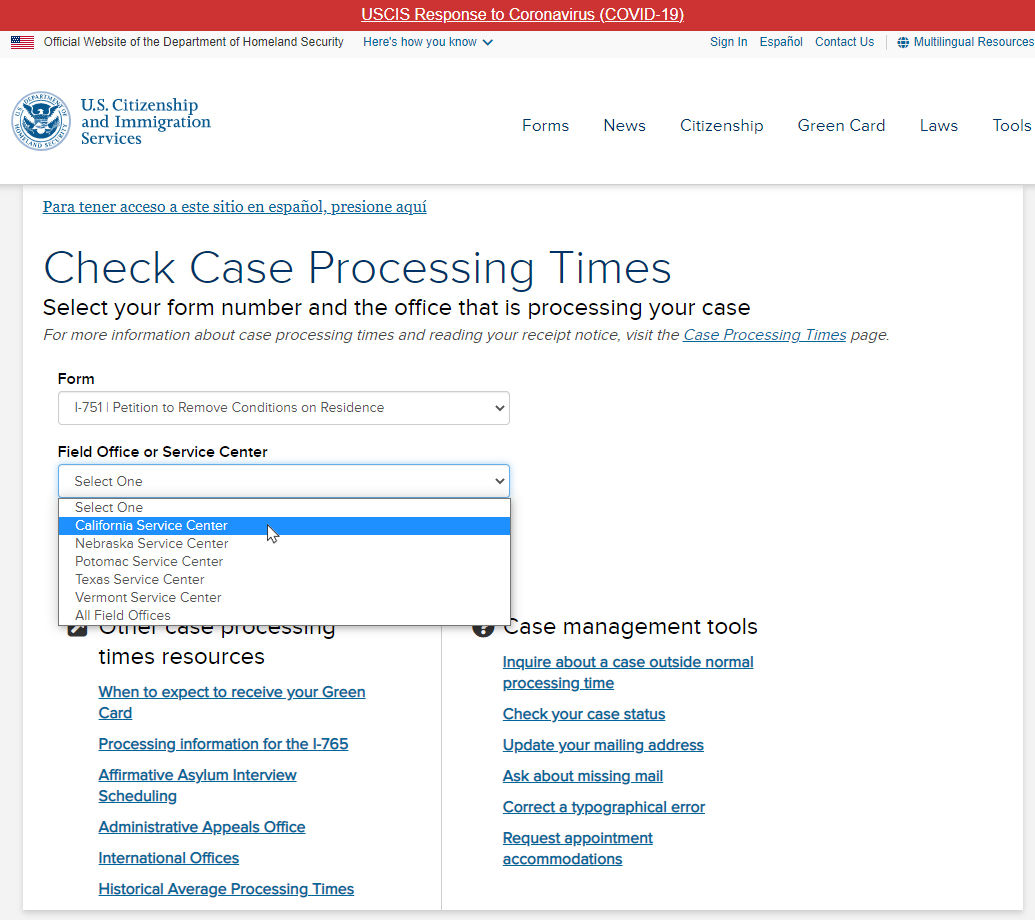Open Ask about missing mail link
This screenshot has height=920, width=1035.
pos(582,776)
